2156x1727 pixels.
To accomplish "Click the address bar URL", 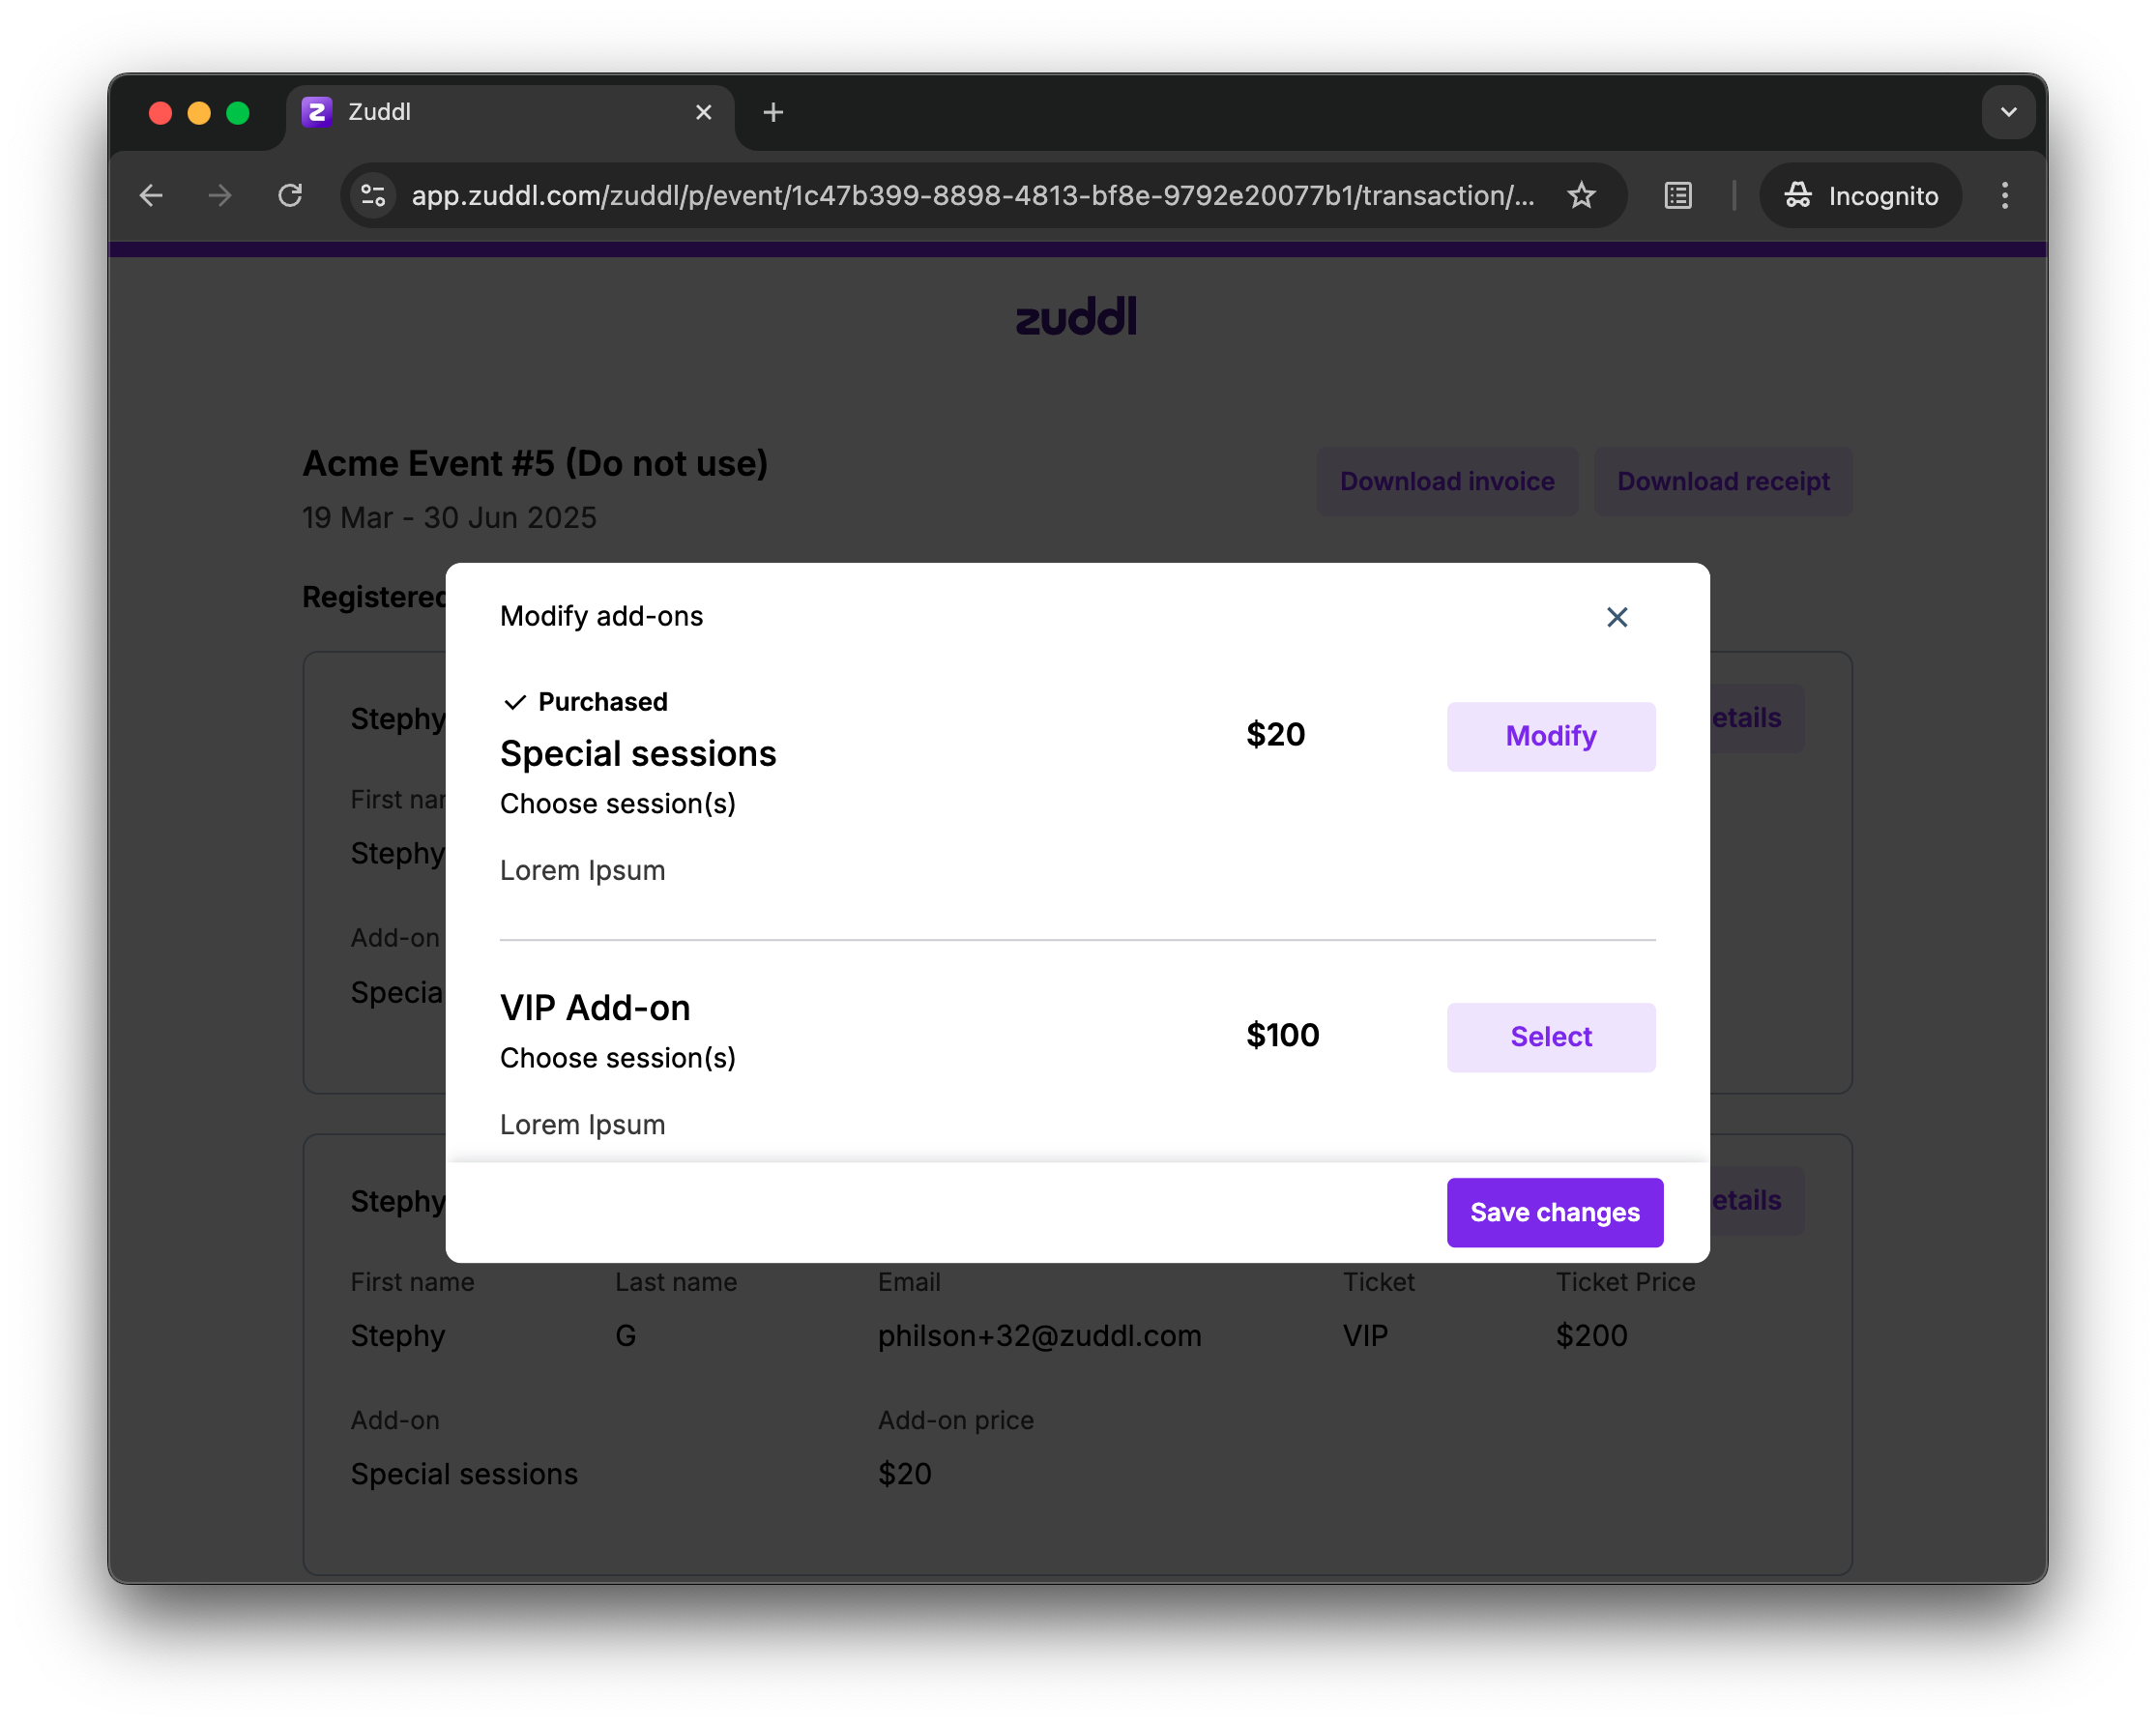I will [x=970, y=196].
